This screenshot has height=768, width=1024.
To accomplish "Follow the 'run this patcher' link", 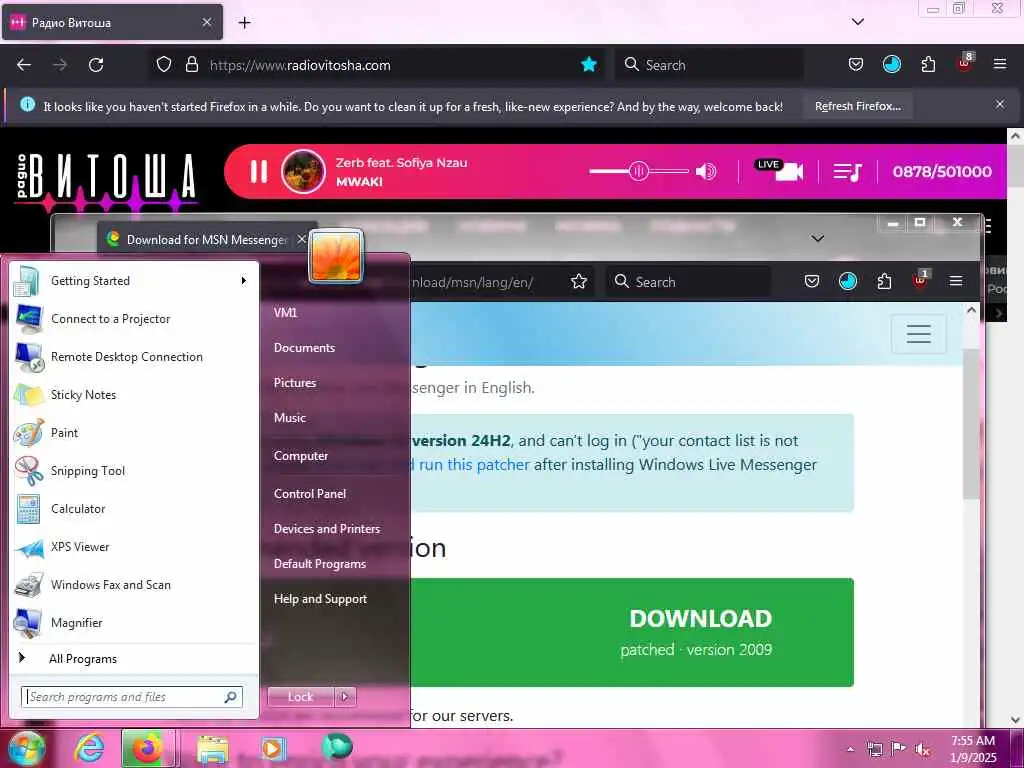I will point(474,464).
